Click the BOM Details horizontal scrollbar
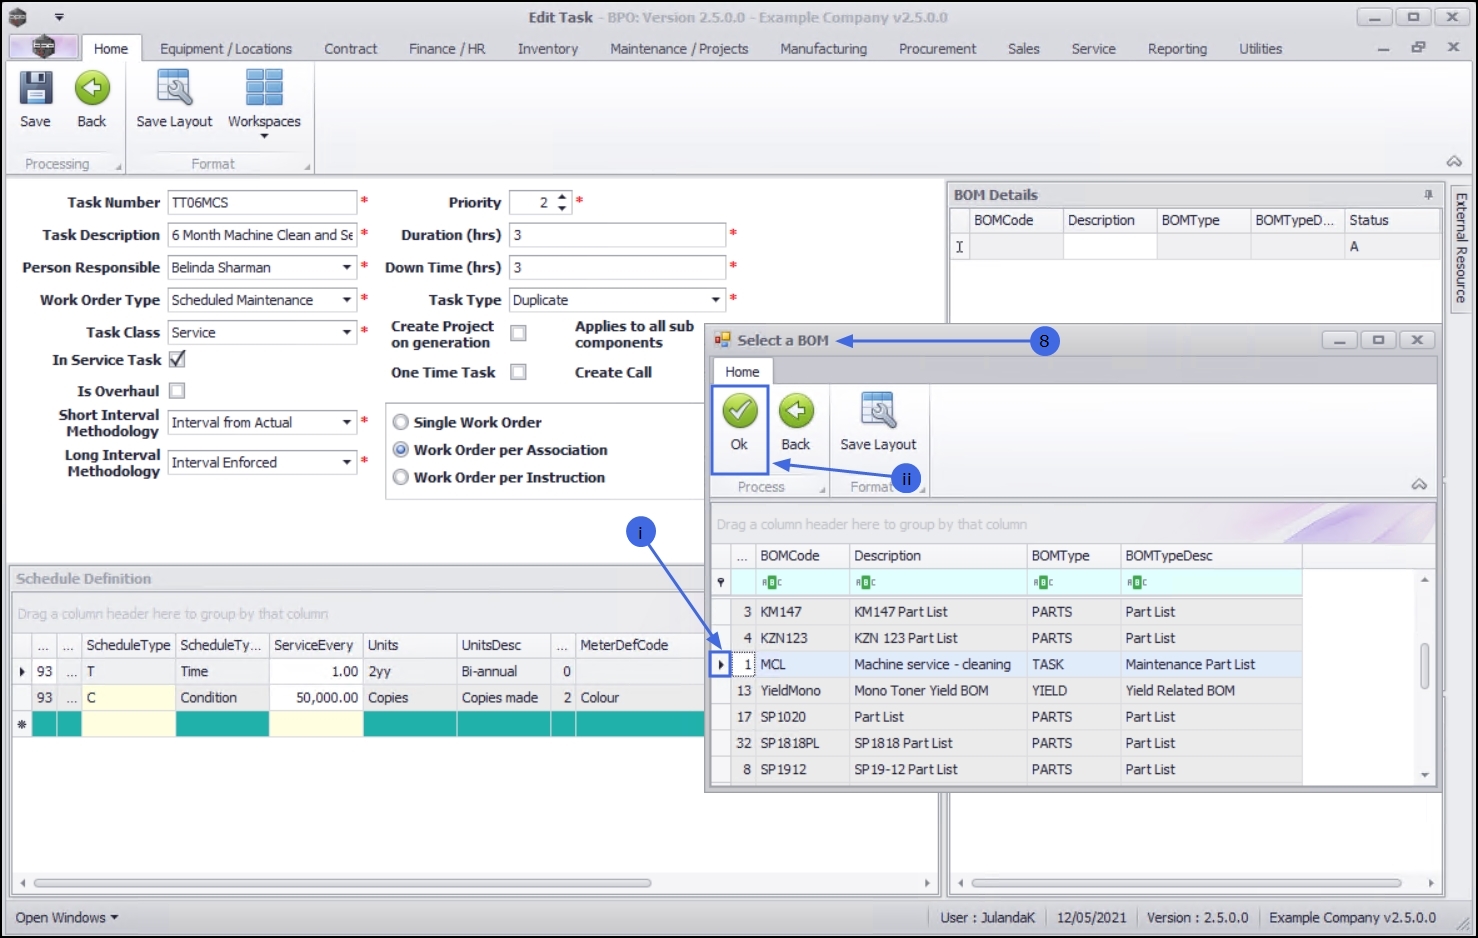This screenshot has height=938, width=1478. click(x=1186, y=883)
